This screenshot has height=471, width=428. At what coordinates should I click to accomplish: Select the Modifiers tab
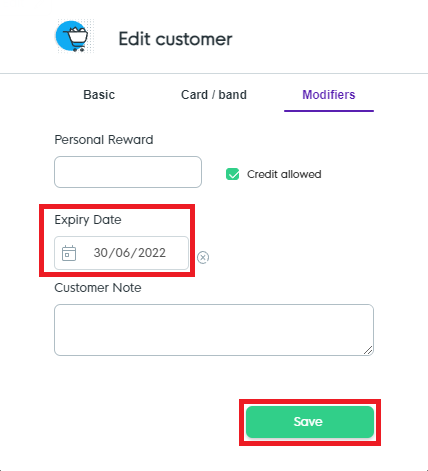coord(329,95)
